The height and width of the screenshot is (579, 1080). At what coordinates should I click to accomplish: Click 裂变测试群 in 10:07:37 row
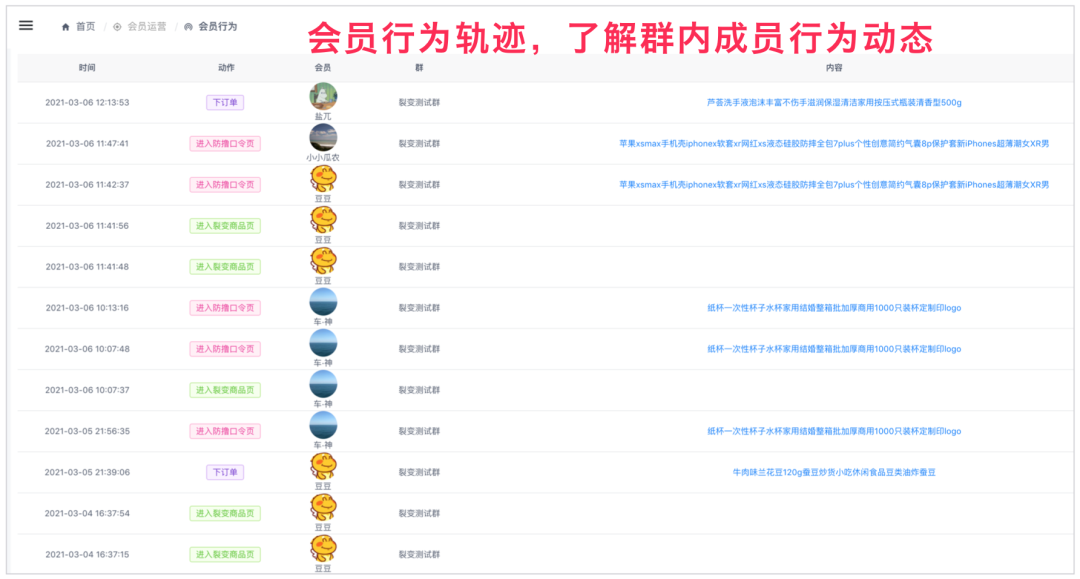coord(419,390)
